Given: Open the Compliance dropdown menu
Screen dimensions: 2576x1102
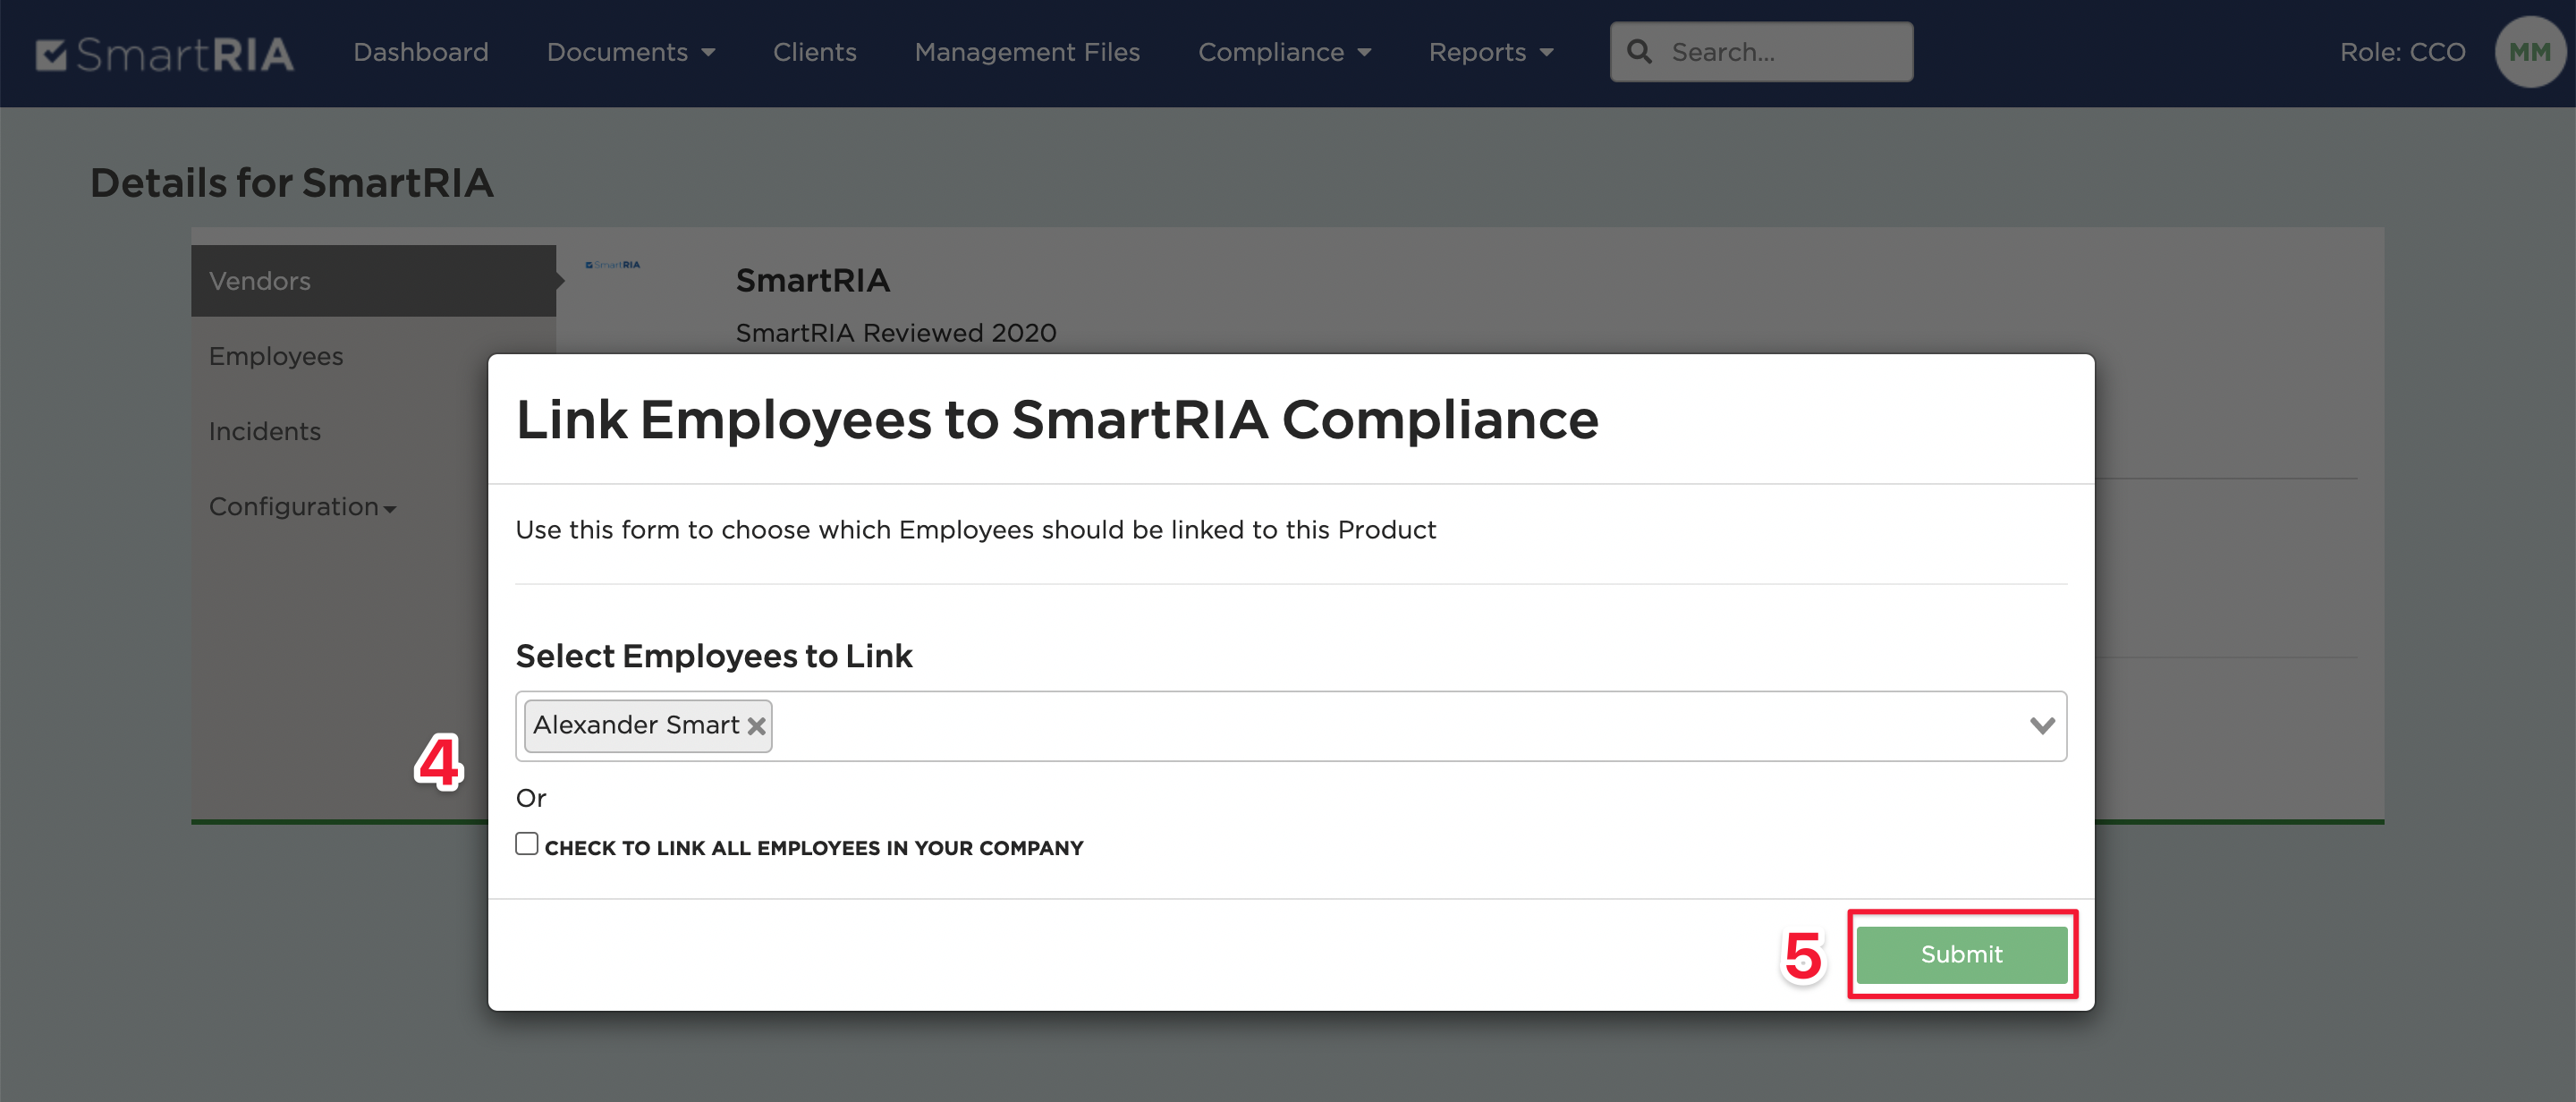Looking at the screenshot, I should 1284,52.
